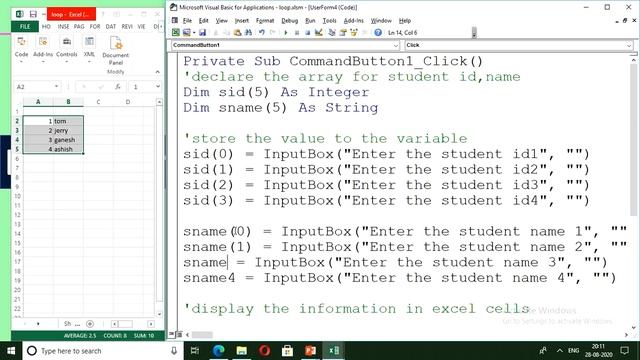The image size is (640, 360).
Task: Switch to the Excel REVIEW tab
Action: click(x=127, y=27)
